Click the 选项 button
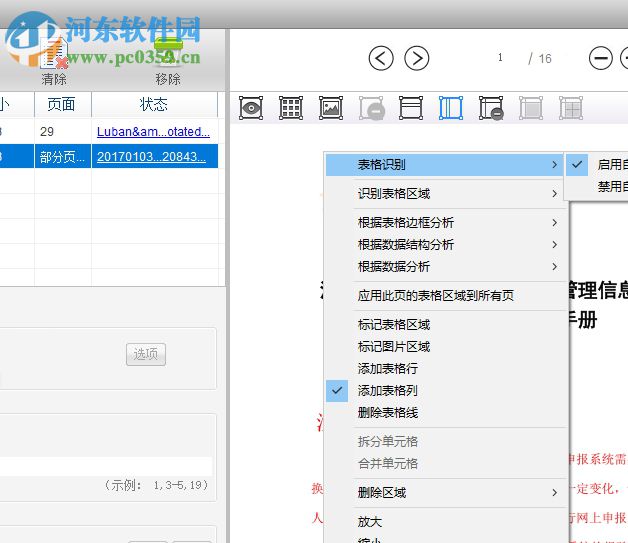The width and height of the screenshot is (628, 543). coord(146,354)
